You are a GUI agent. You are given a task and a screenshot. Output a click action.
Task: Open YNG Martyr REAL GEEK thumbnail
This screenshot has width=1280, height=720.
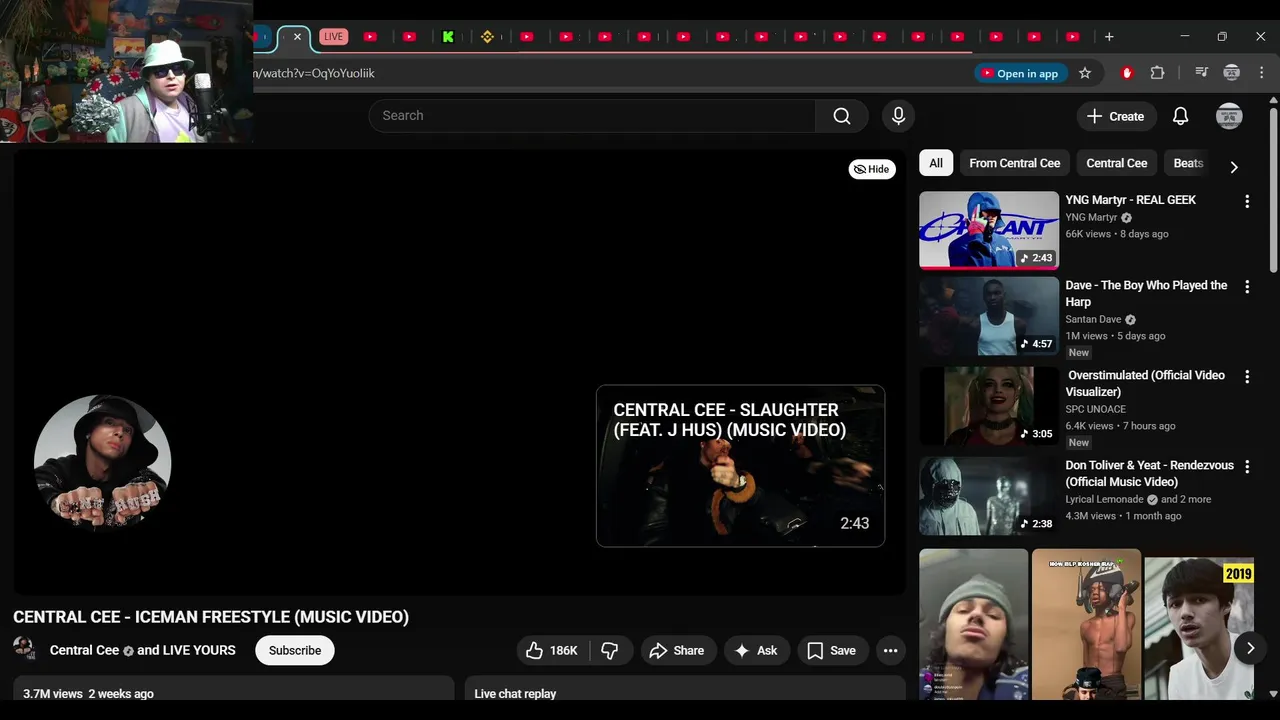(x=989, y=231)
